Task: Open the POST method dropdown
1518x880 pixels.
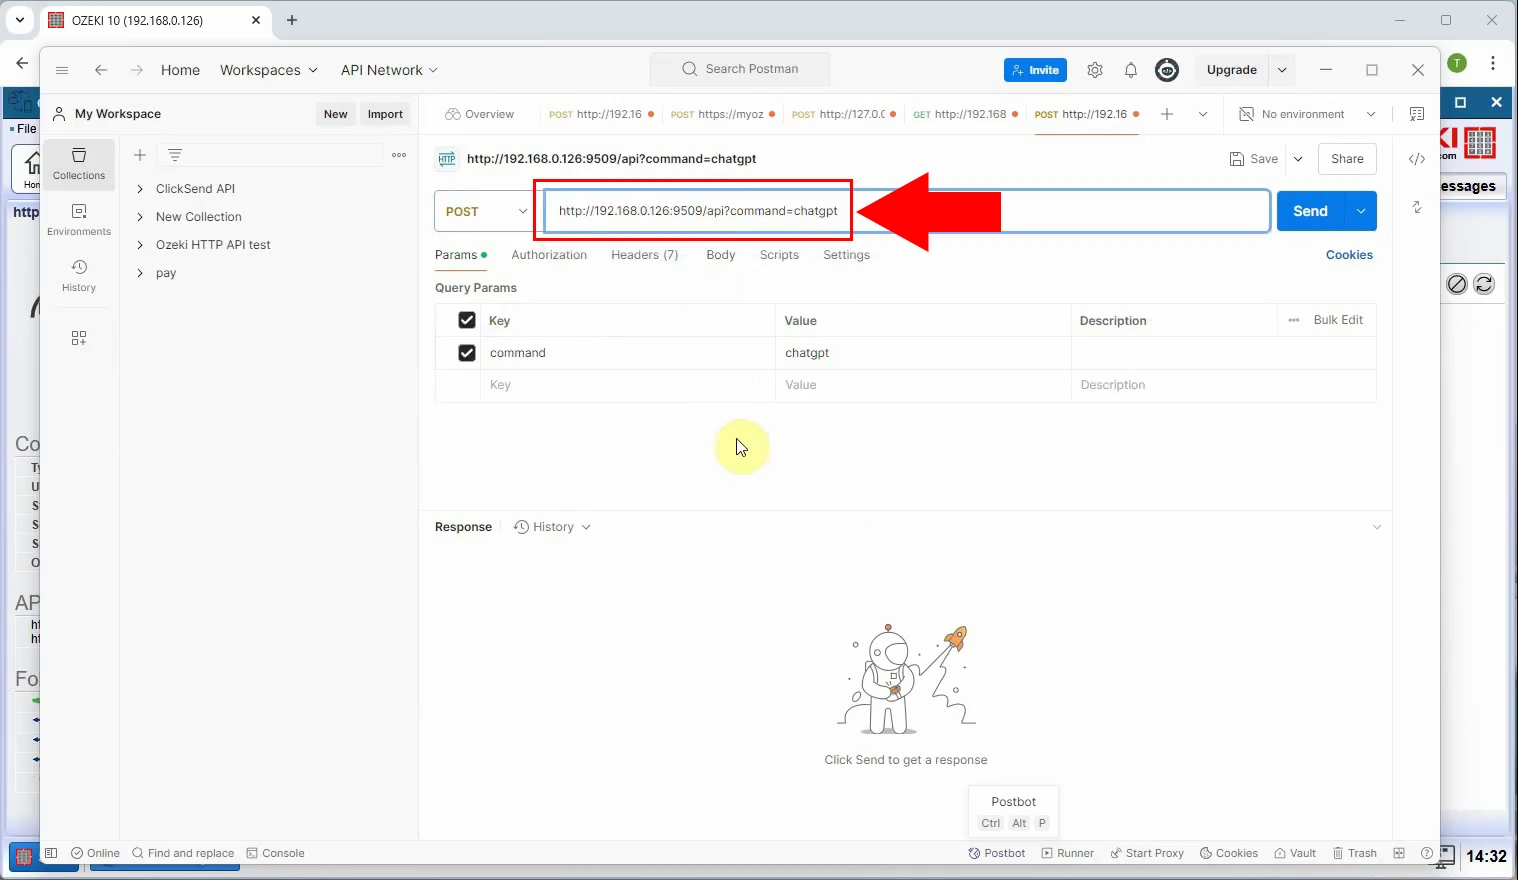Action: tap(486, 211)
